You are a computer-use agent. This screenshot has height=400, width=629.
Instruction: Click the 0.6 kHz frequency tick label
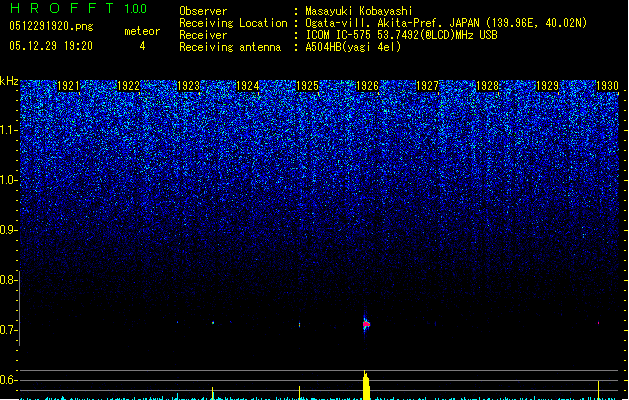click(9, 380)
